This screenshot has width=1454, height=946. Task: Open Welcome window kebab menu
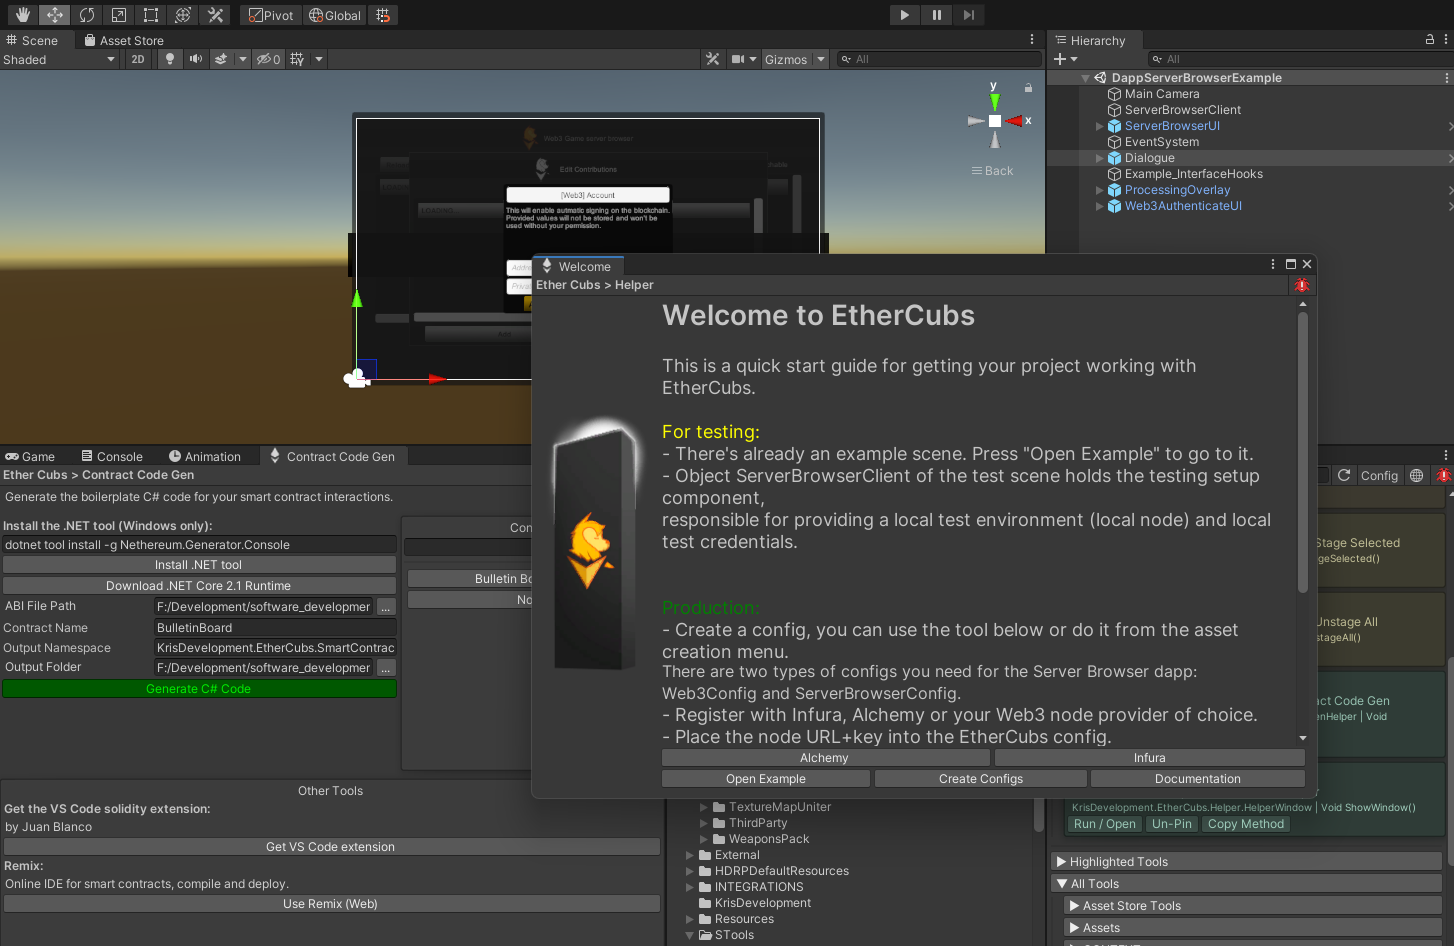click(1273, 265)
